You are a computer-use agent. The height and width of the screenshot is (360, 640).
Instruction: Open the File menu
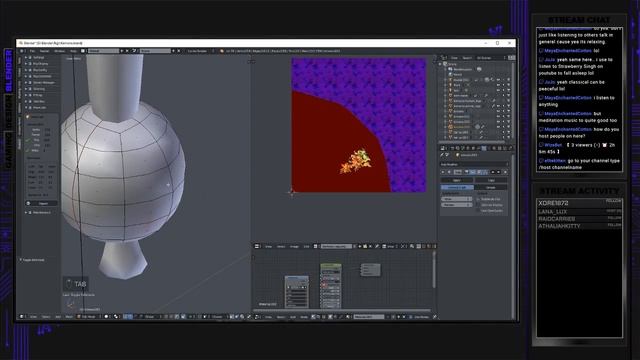tap(32, 51)
